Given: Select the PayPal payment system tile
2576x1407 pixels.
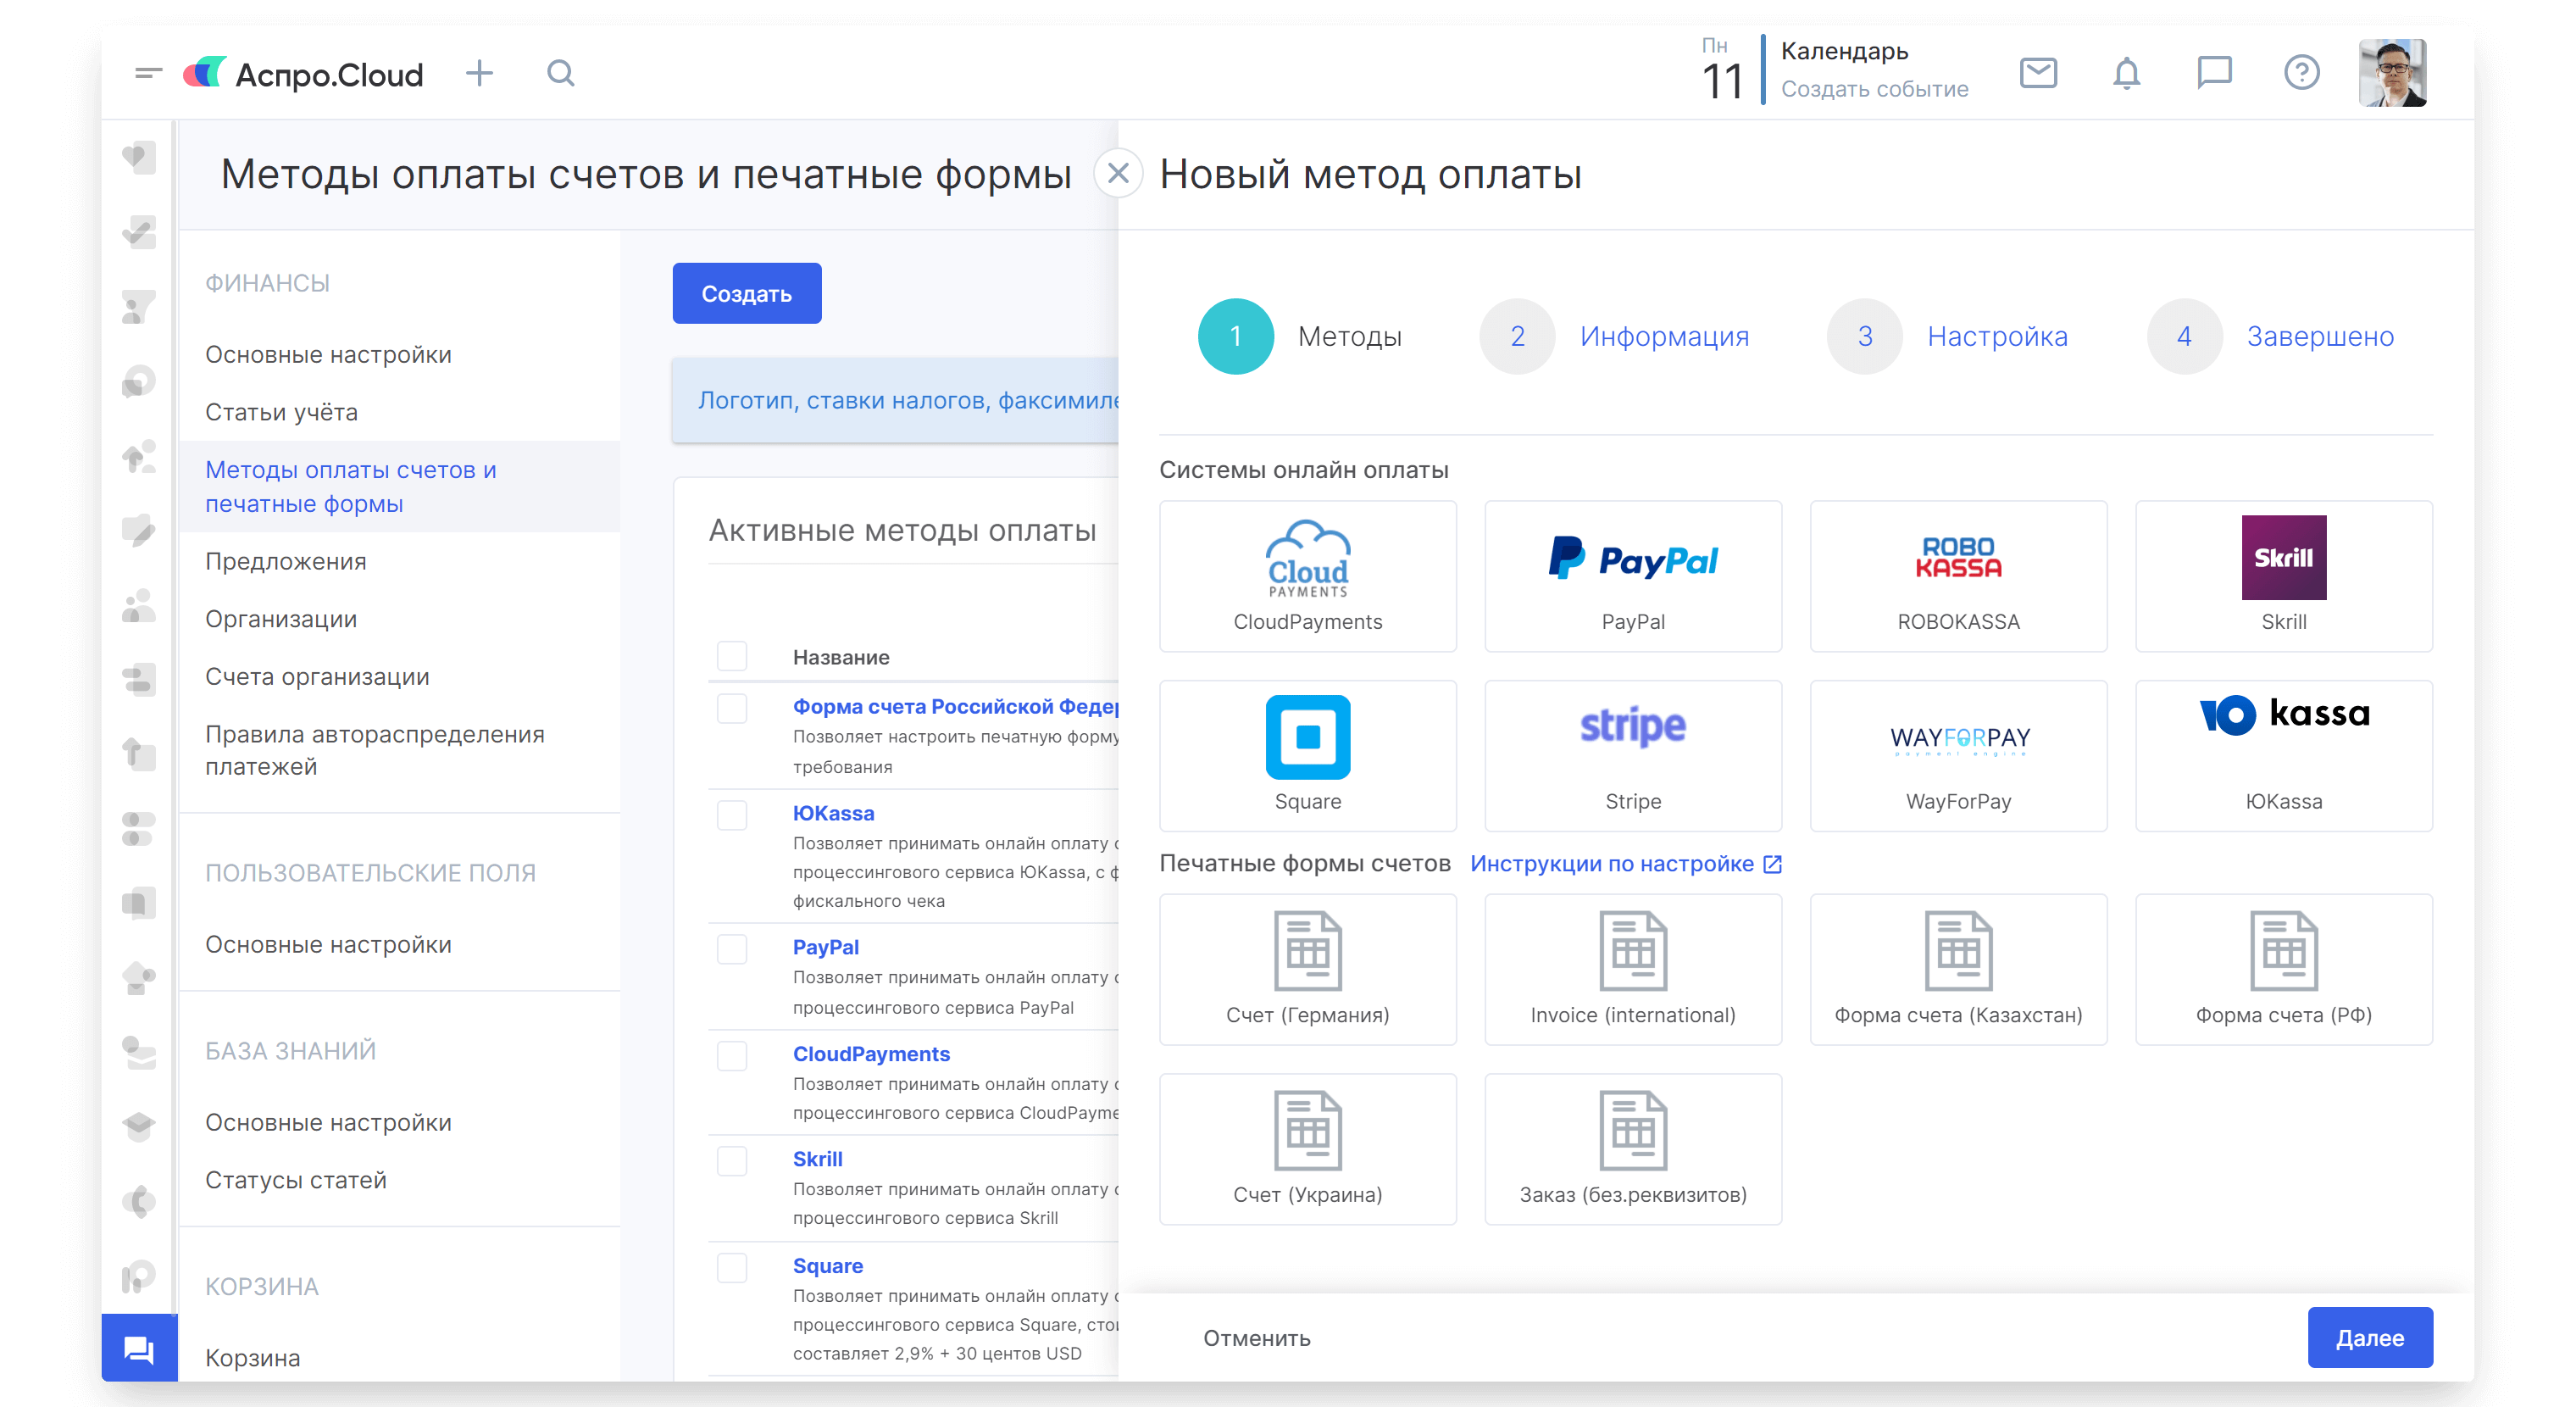Looking at the screenshot, I should click(x=1633, y=576).
